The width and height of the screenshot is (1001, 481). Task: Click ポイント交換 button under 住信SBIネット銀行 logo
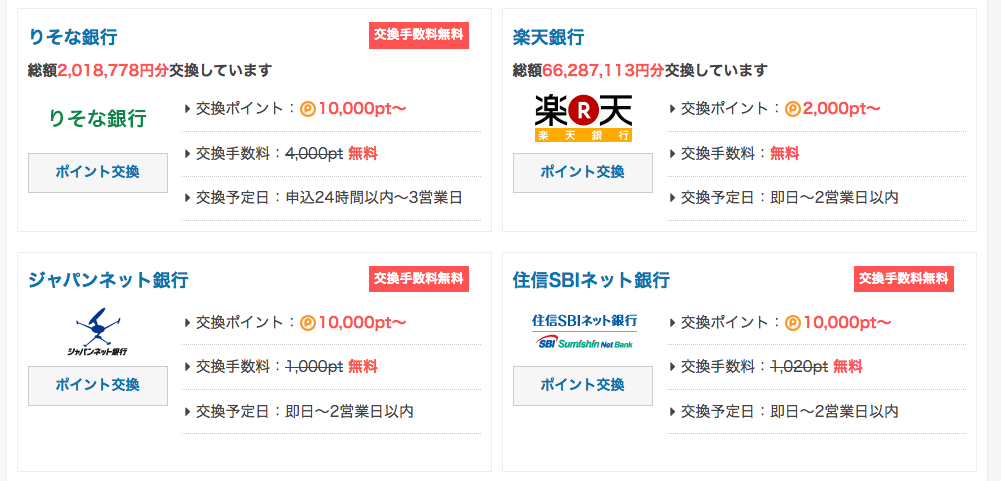(583, 386)
